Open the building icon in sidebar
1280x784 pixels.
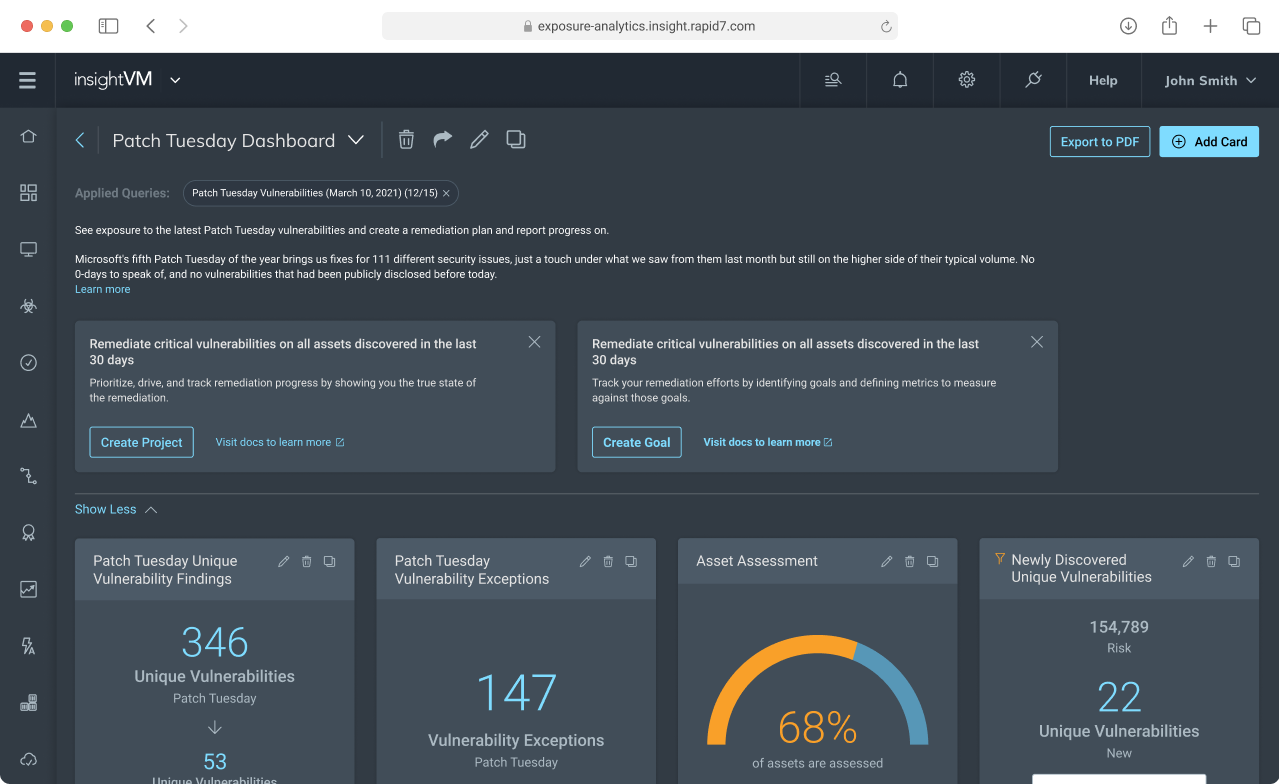pos(28,703)
